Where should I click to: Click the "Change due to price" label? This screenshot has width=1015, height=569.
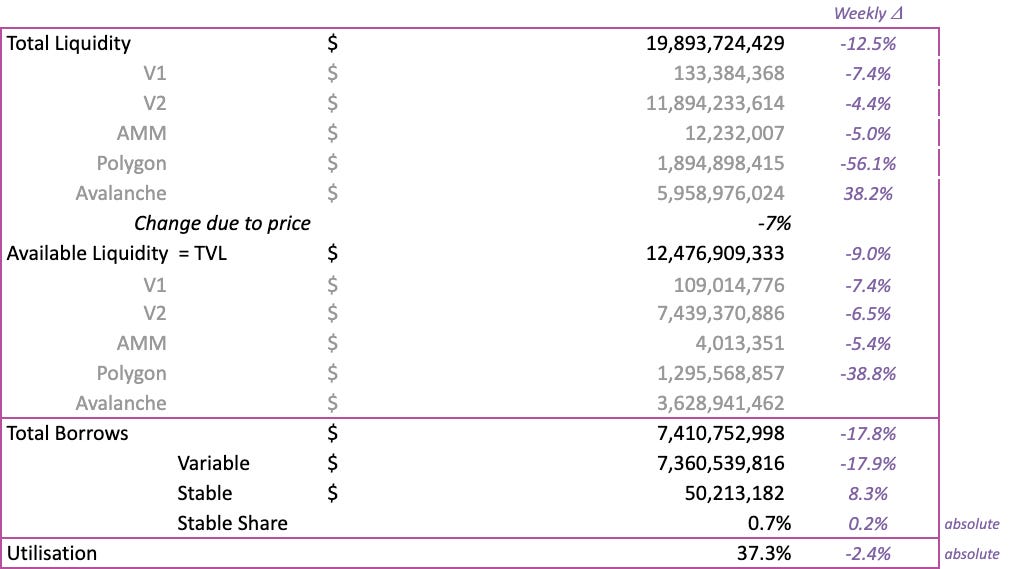[222, 223]
